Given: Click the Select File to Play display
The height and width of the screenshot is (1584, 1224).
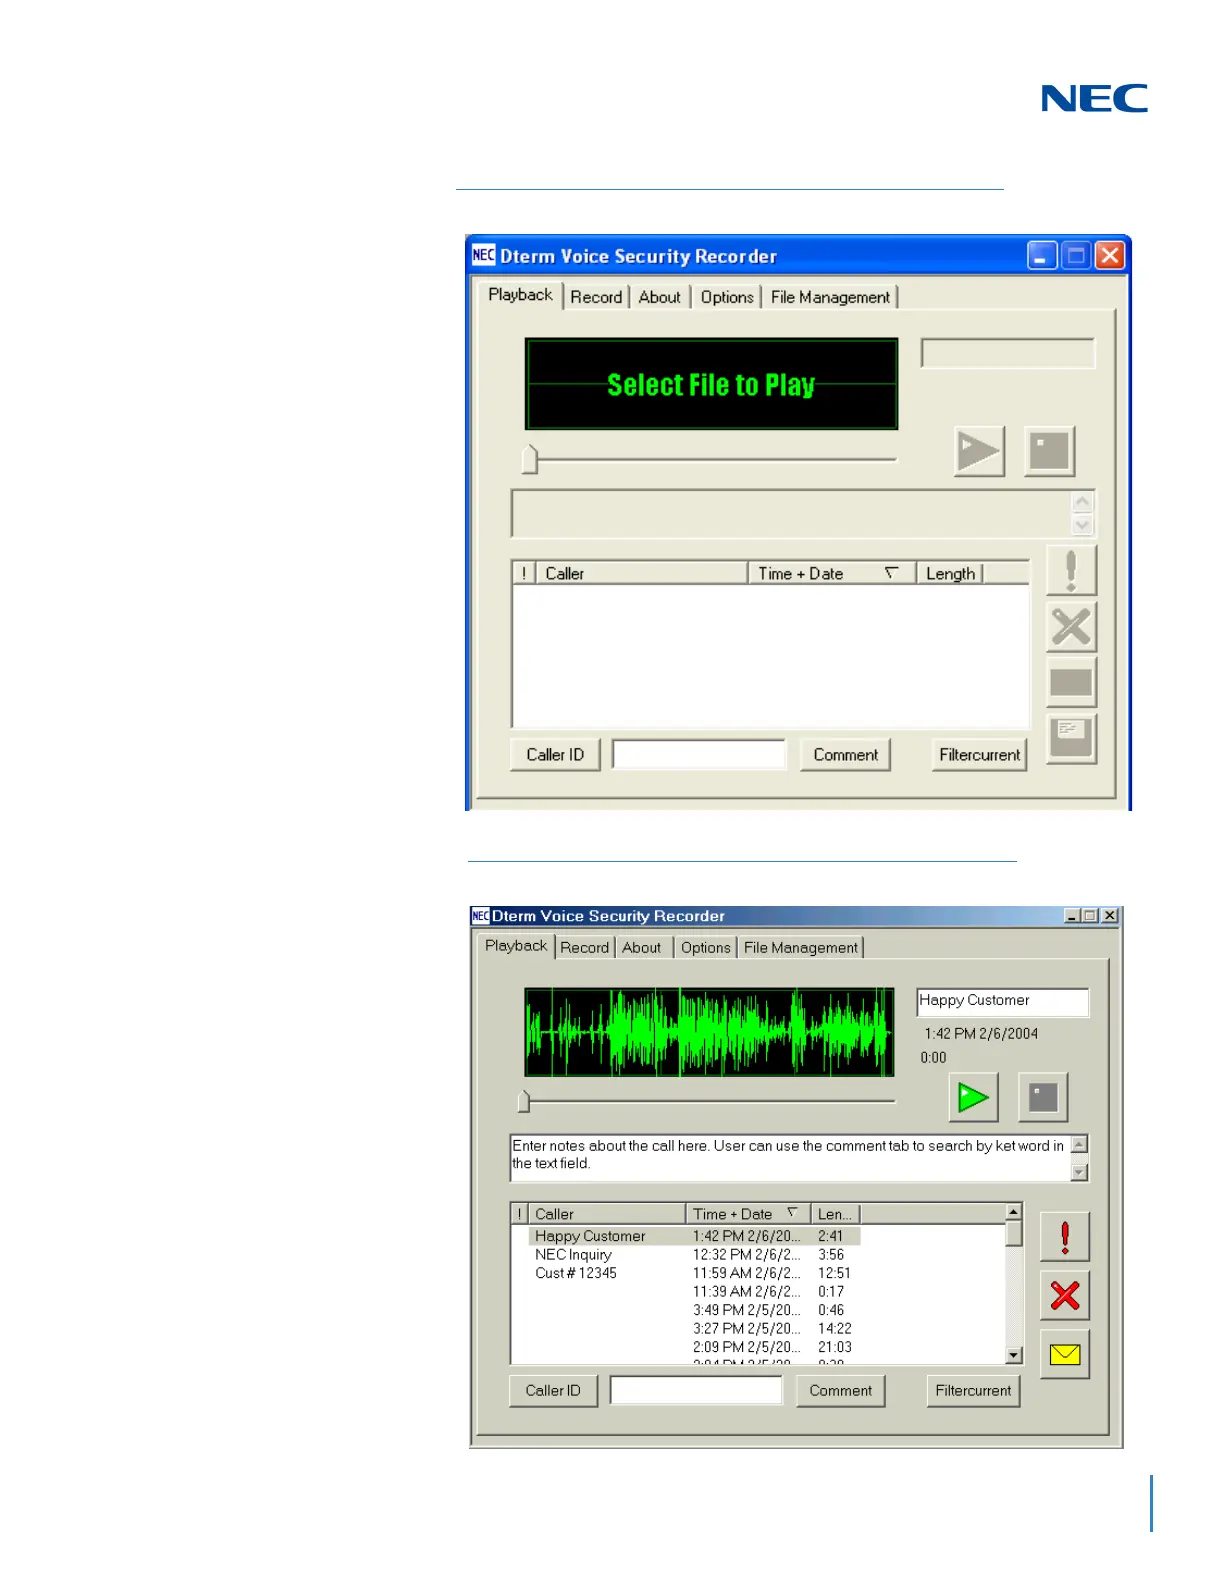Looking at the screenshot, I should pyautogui.click(x=711, y=384).
